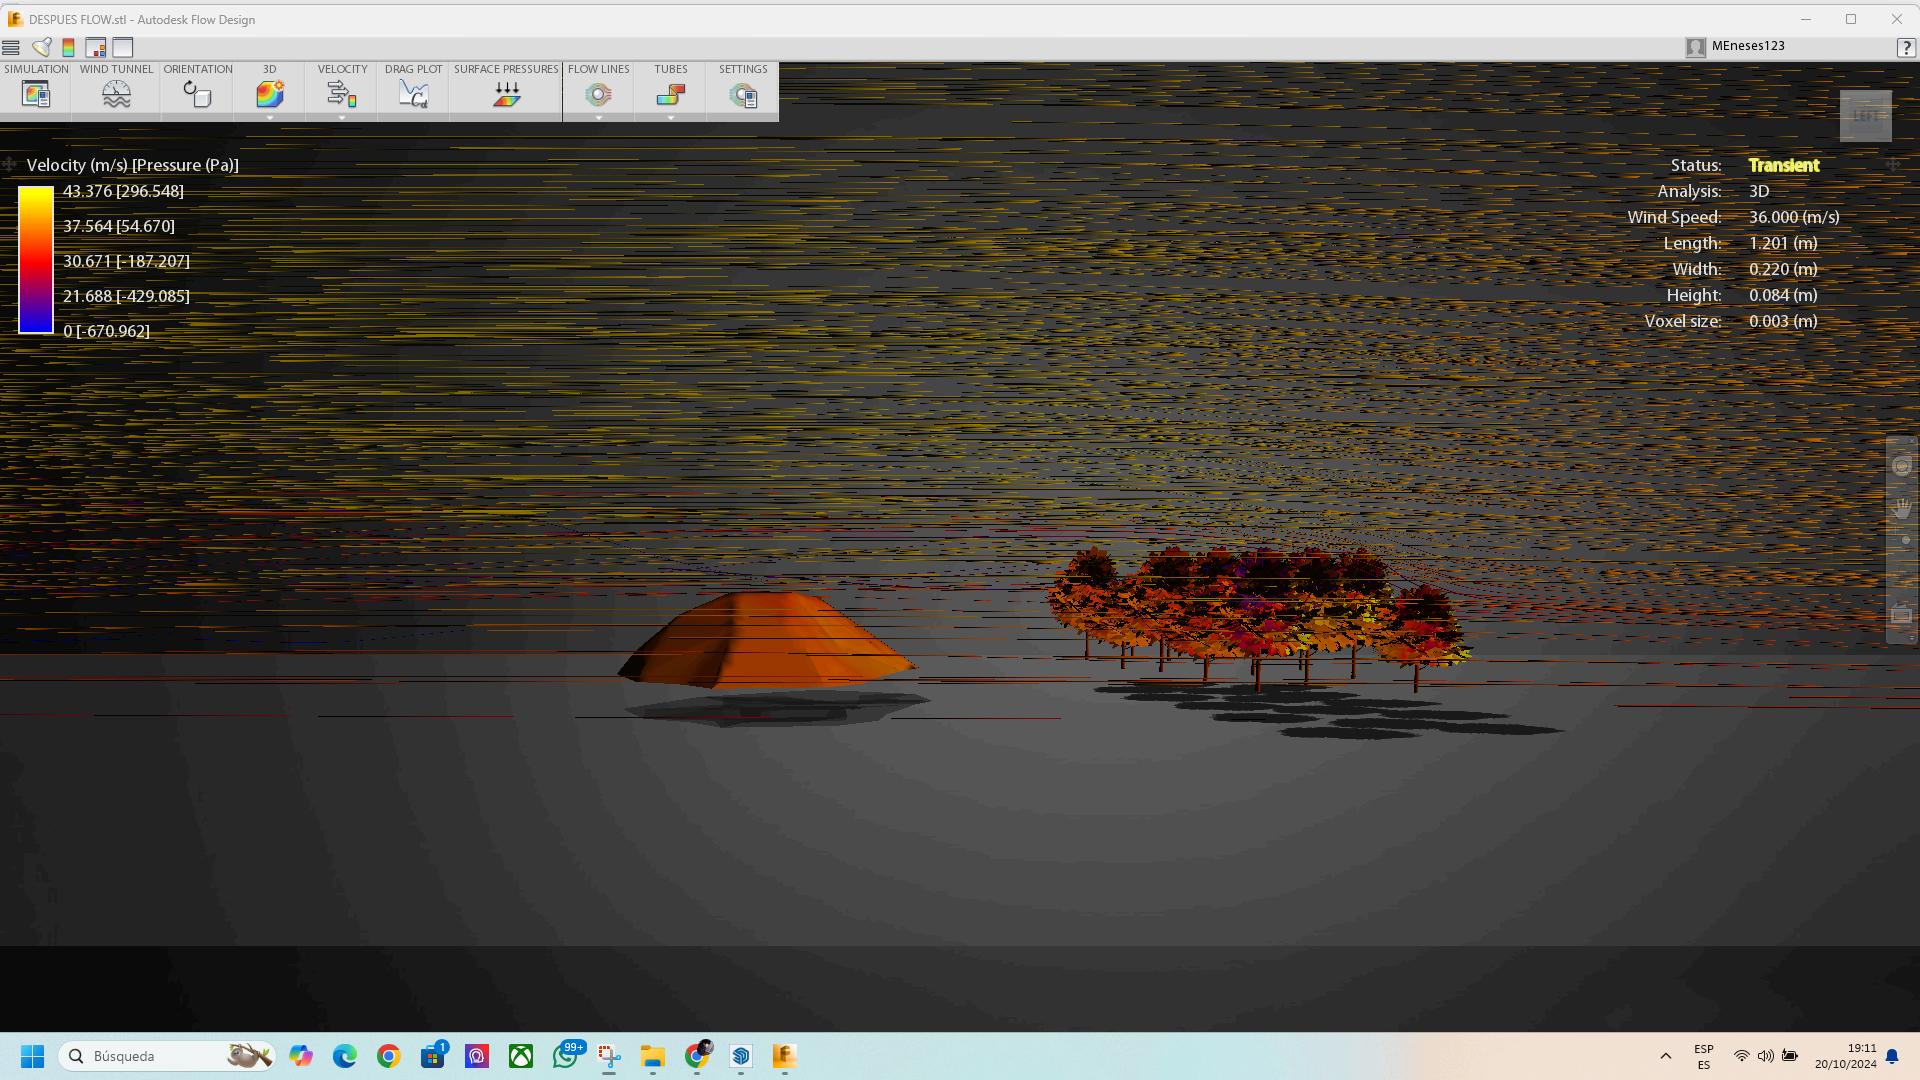This screenshot has height=1080, width=1920.
Task: Toggle the color legend bar icon
Action: click(68, 47)
